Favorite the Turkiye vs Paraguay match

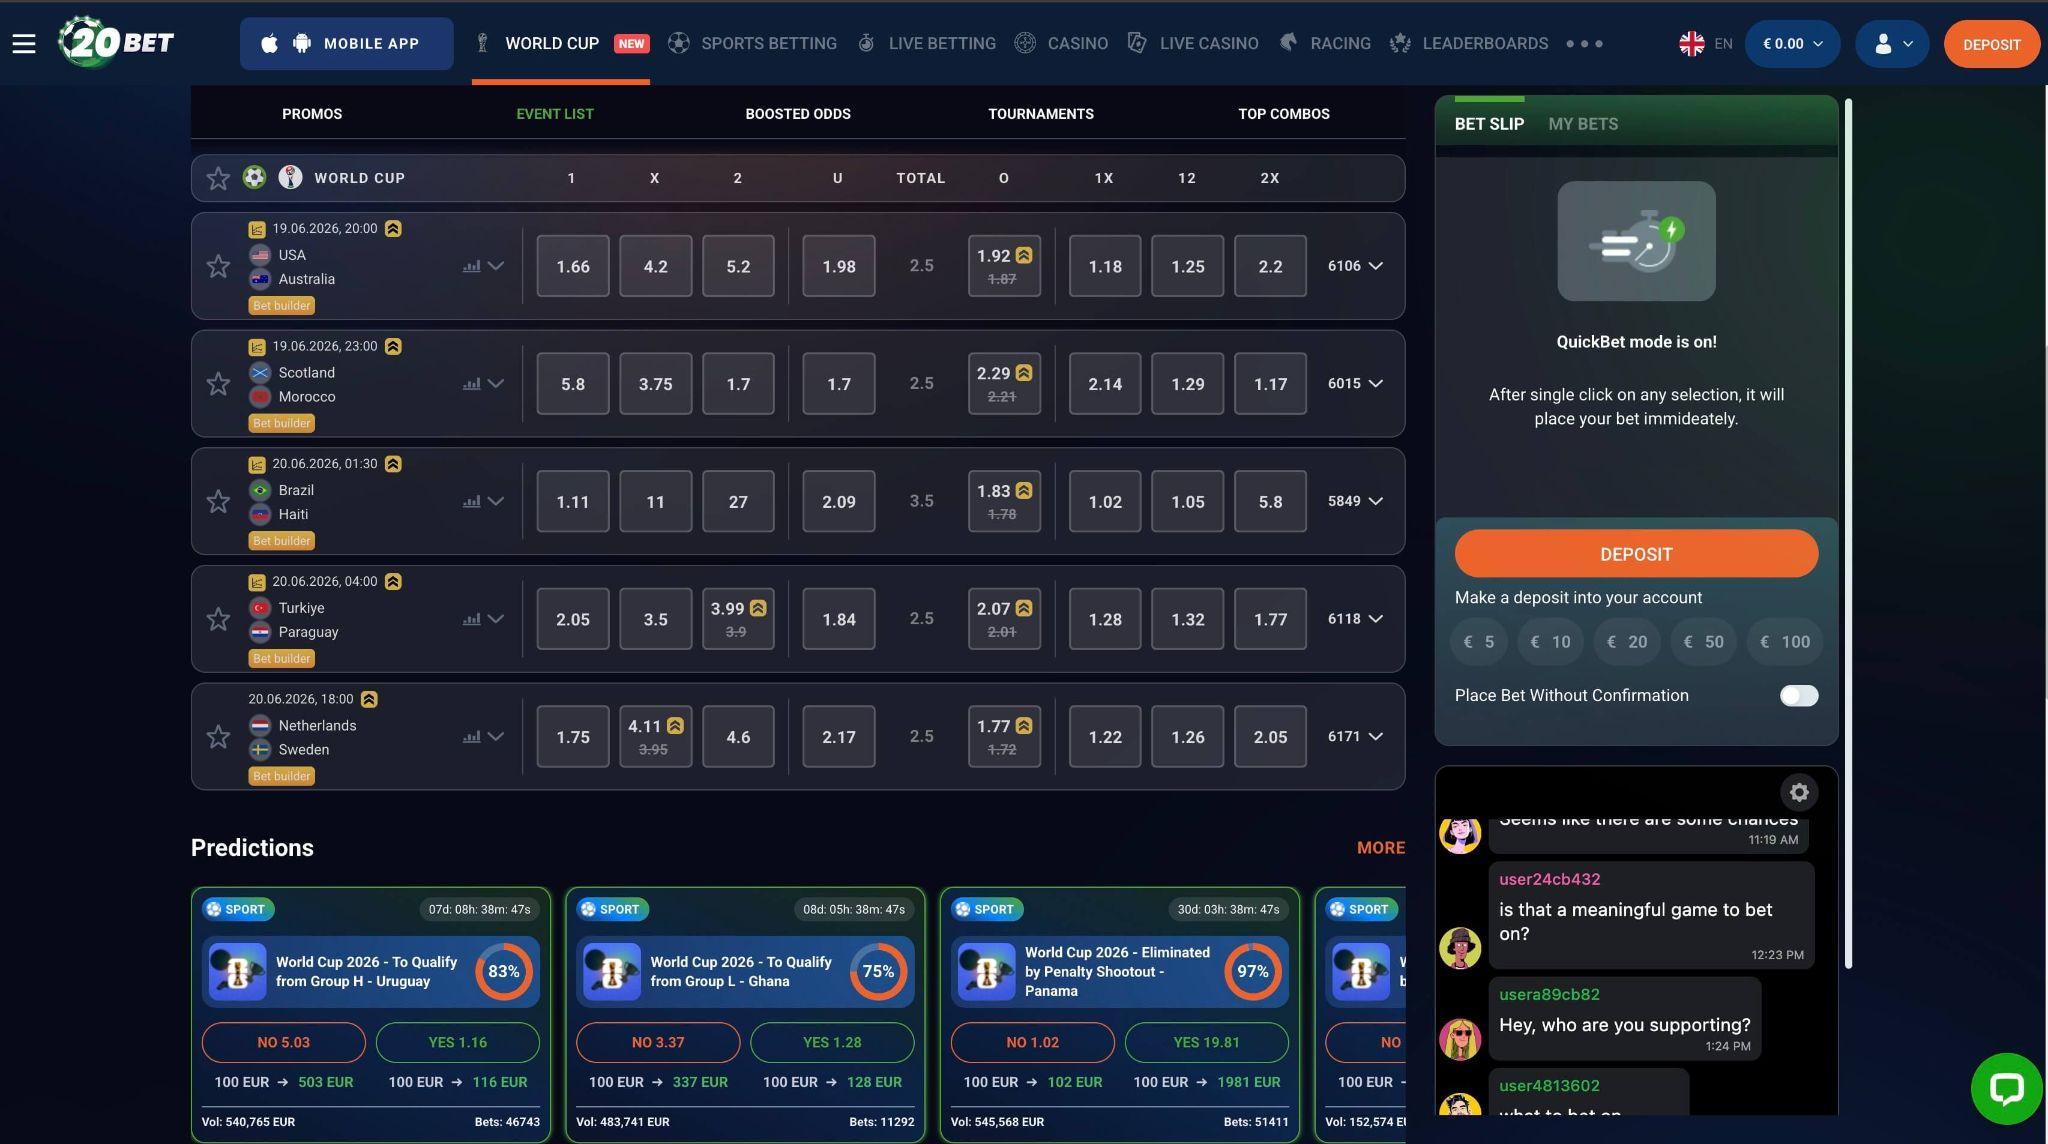[218, 619]
